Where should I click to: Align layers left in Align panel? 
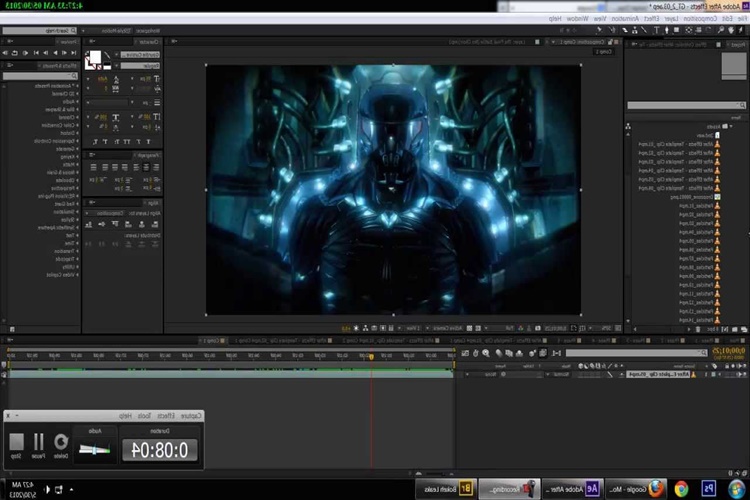(155, 225)
